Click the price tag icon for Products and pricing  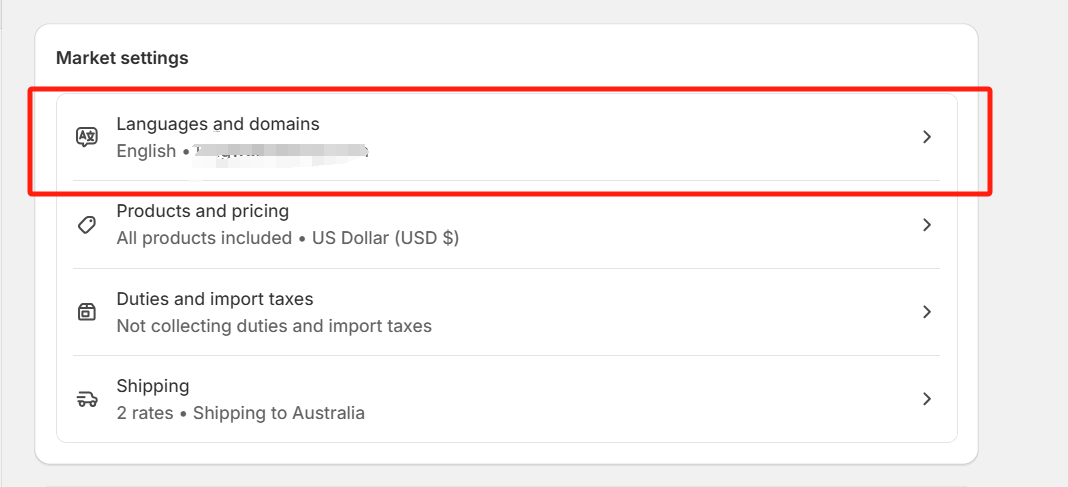point(87,225)
